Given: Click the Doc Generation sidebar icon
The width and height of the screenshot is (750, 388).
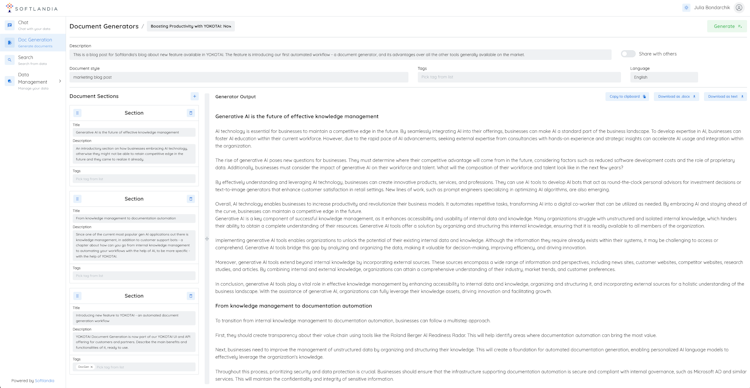Looking at the screenshot, I should point(10,43).
